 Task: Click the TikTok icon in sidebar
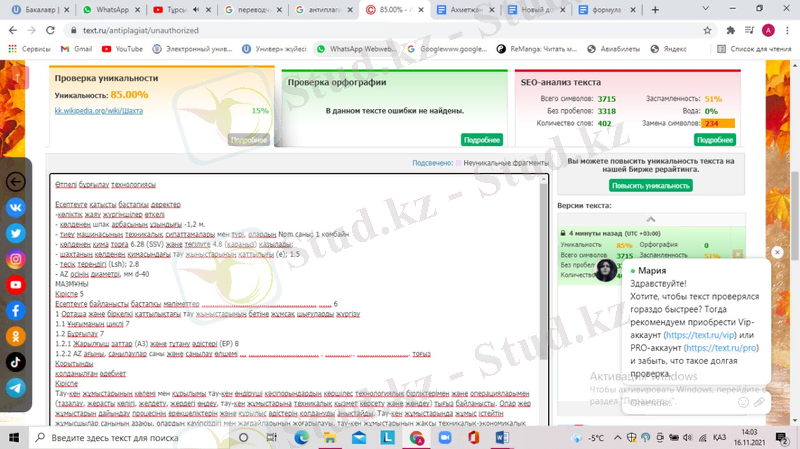16,362
